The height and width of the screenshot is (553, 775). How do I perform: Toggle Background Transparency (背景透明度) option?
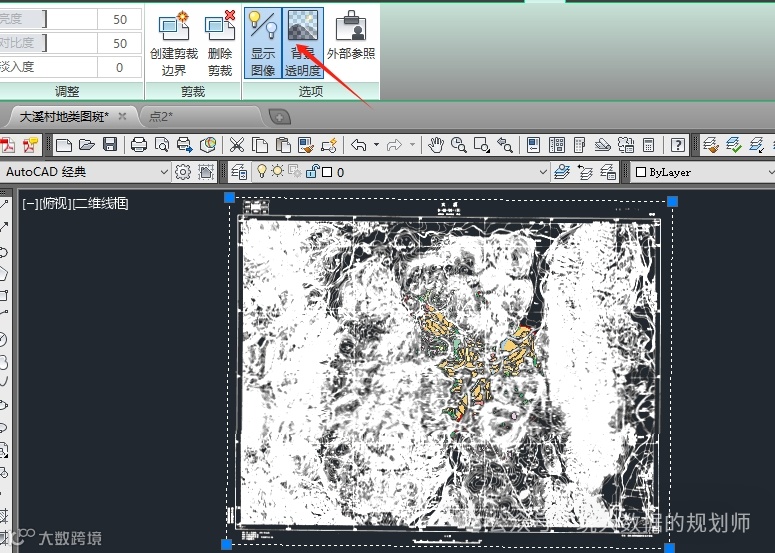[x=302, y=43]
